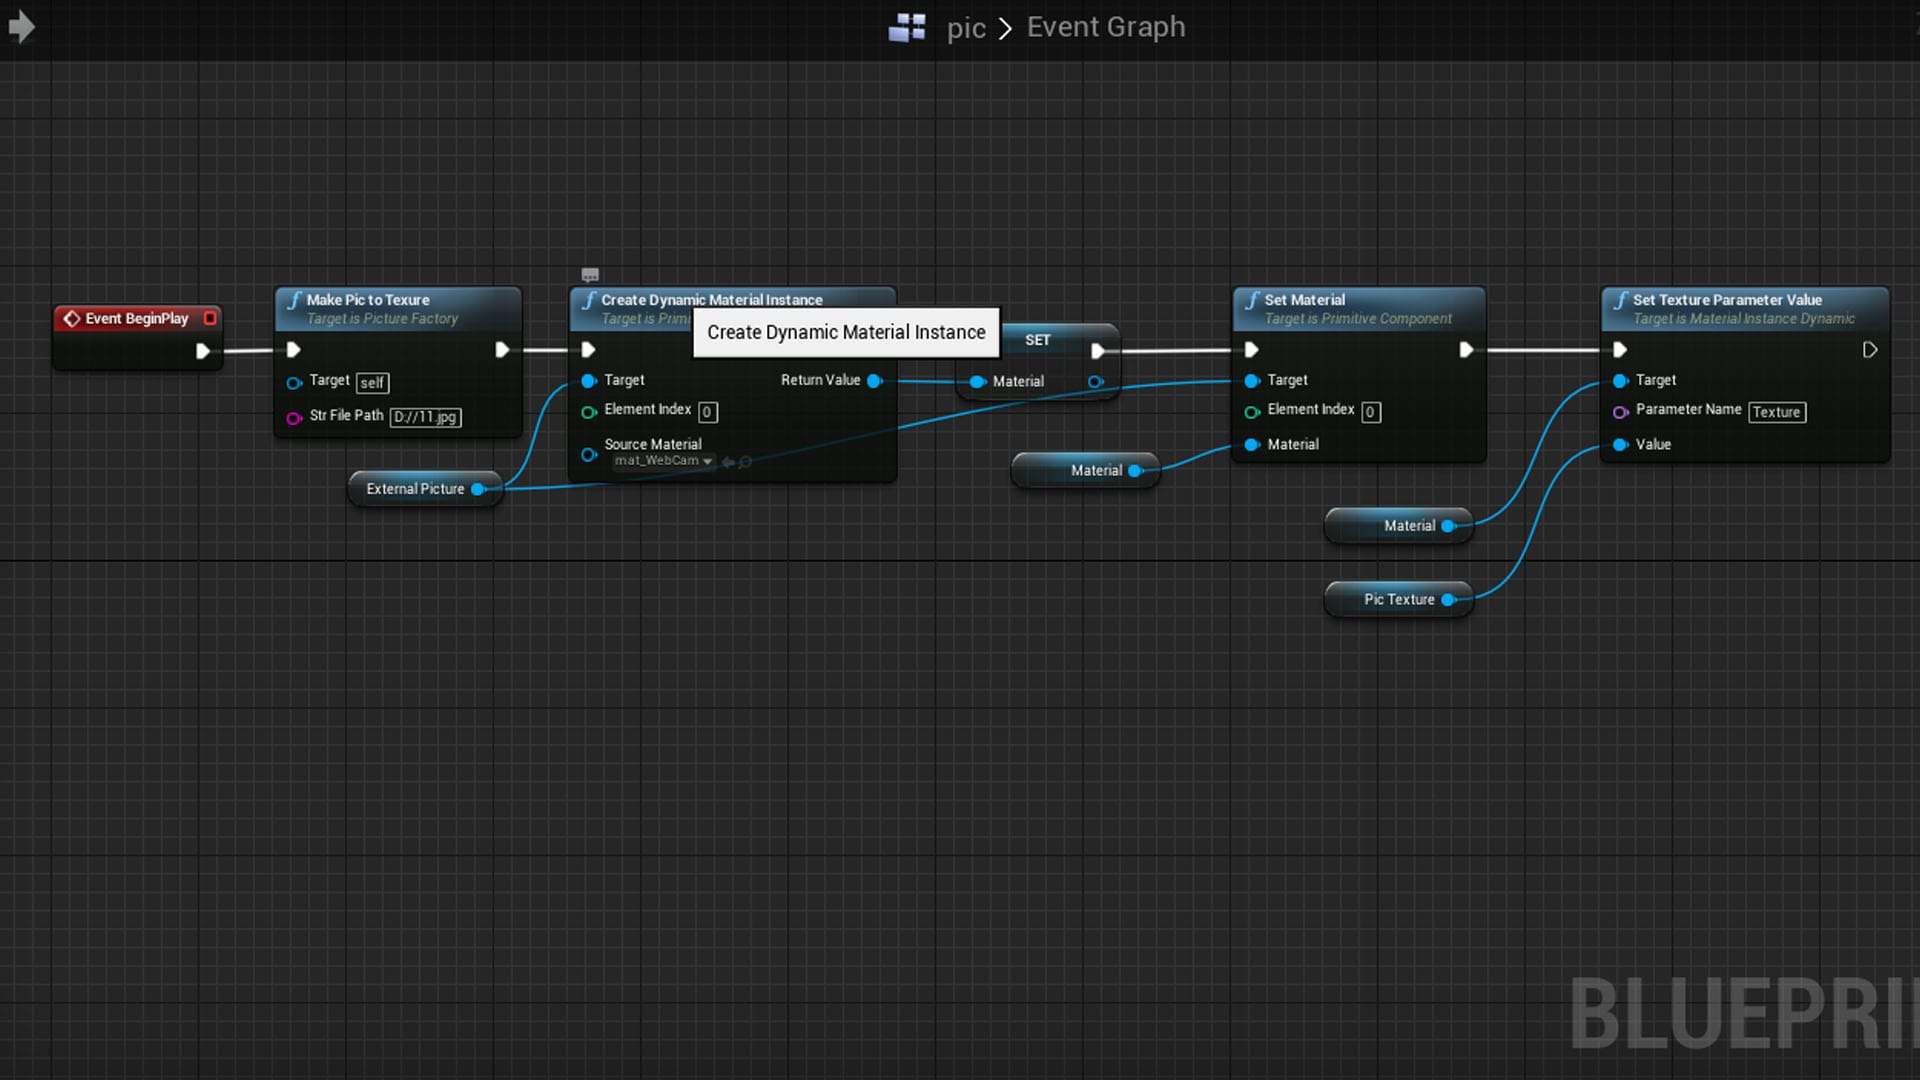
Task: Click the navigation arrow in the top-left corner
Action: (22, 27)
